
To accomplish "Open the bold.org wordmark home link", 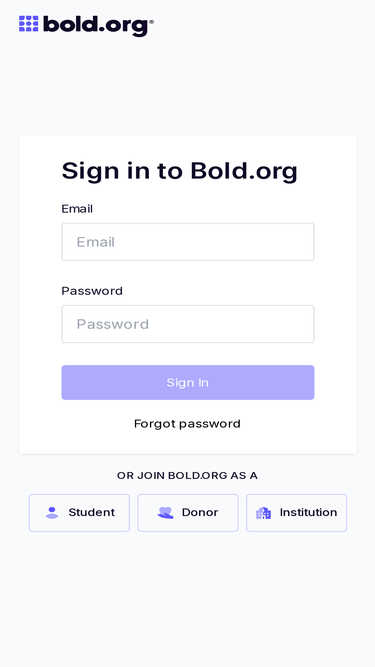I will tap(86, 26).
